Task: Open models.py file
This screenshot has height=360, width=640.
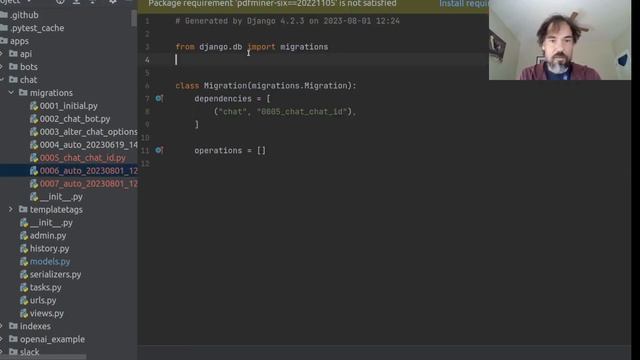Action: coord(50,262)
